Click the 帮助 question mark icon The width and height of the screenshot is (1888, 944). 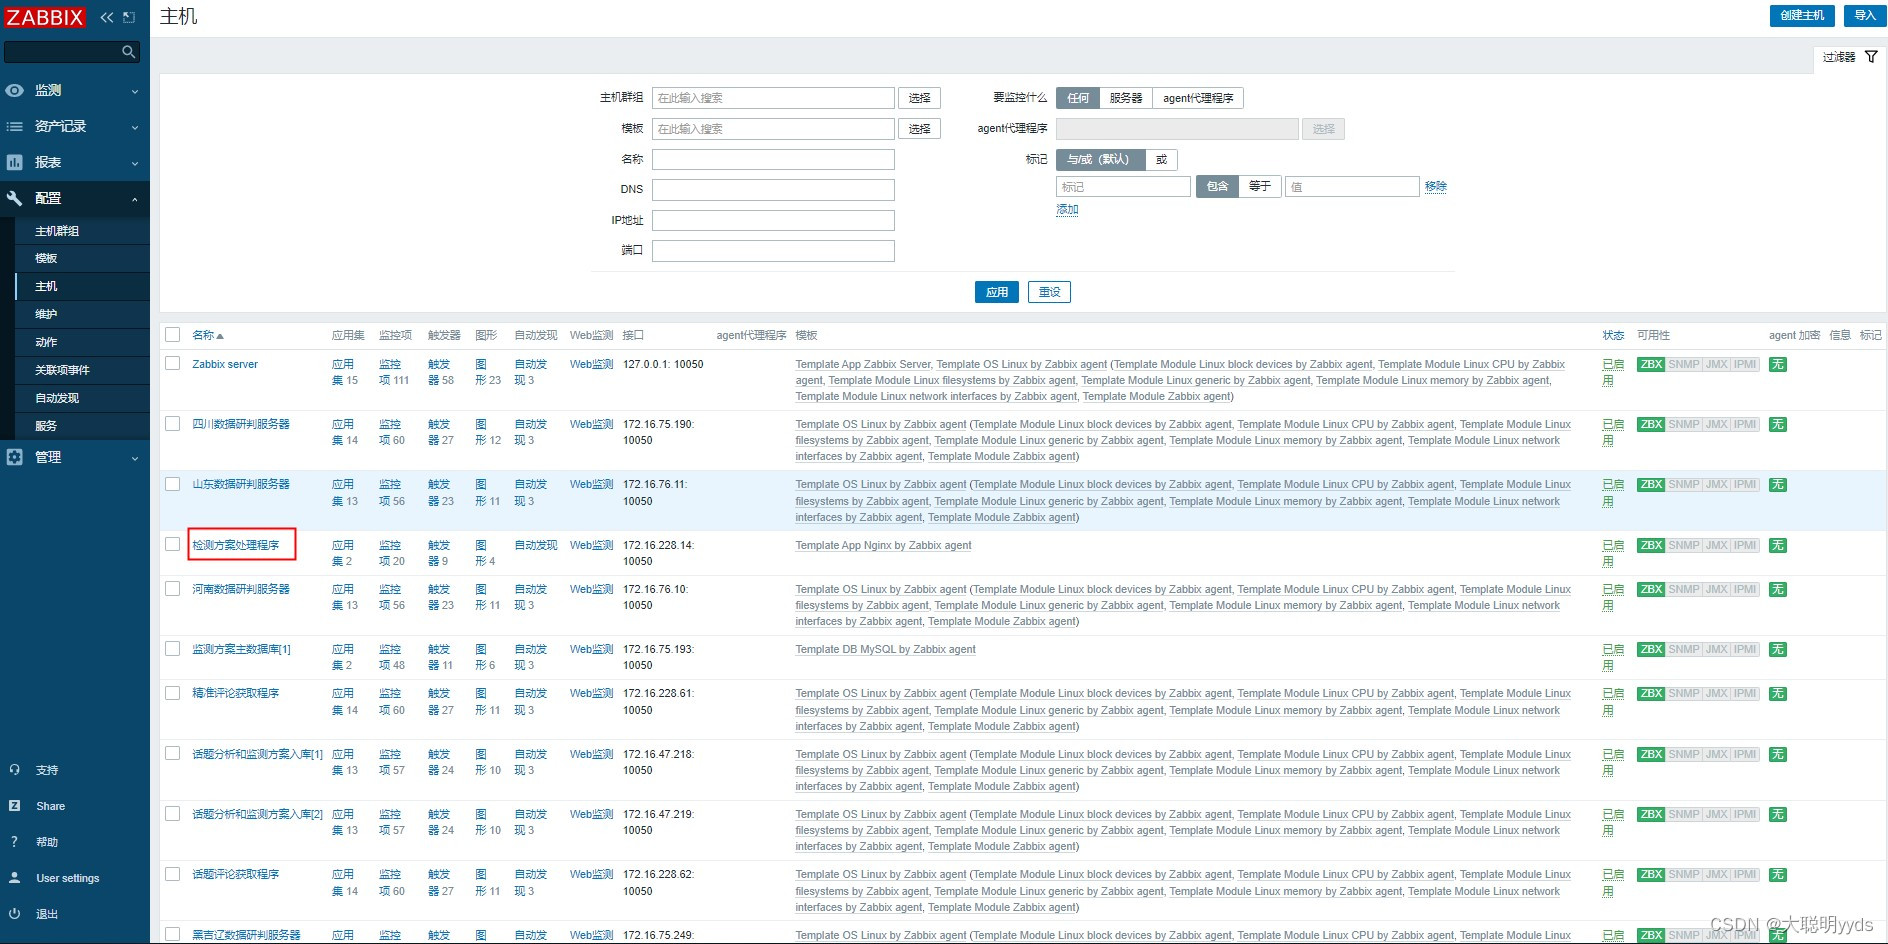point(14,842)
